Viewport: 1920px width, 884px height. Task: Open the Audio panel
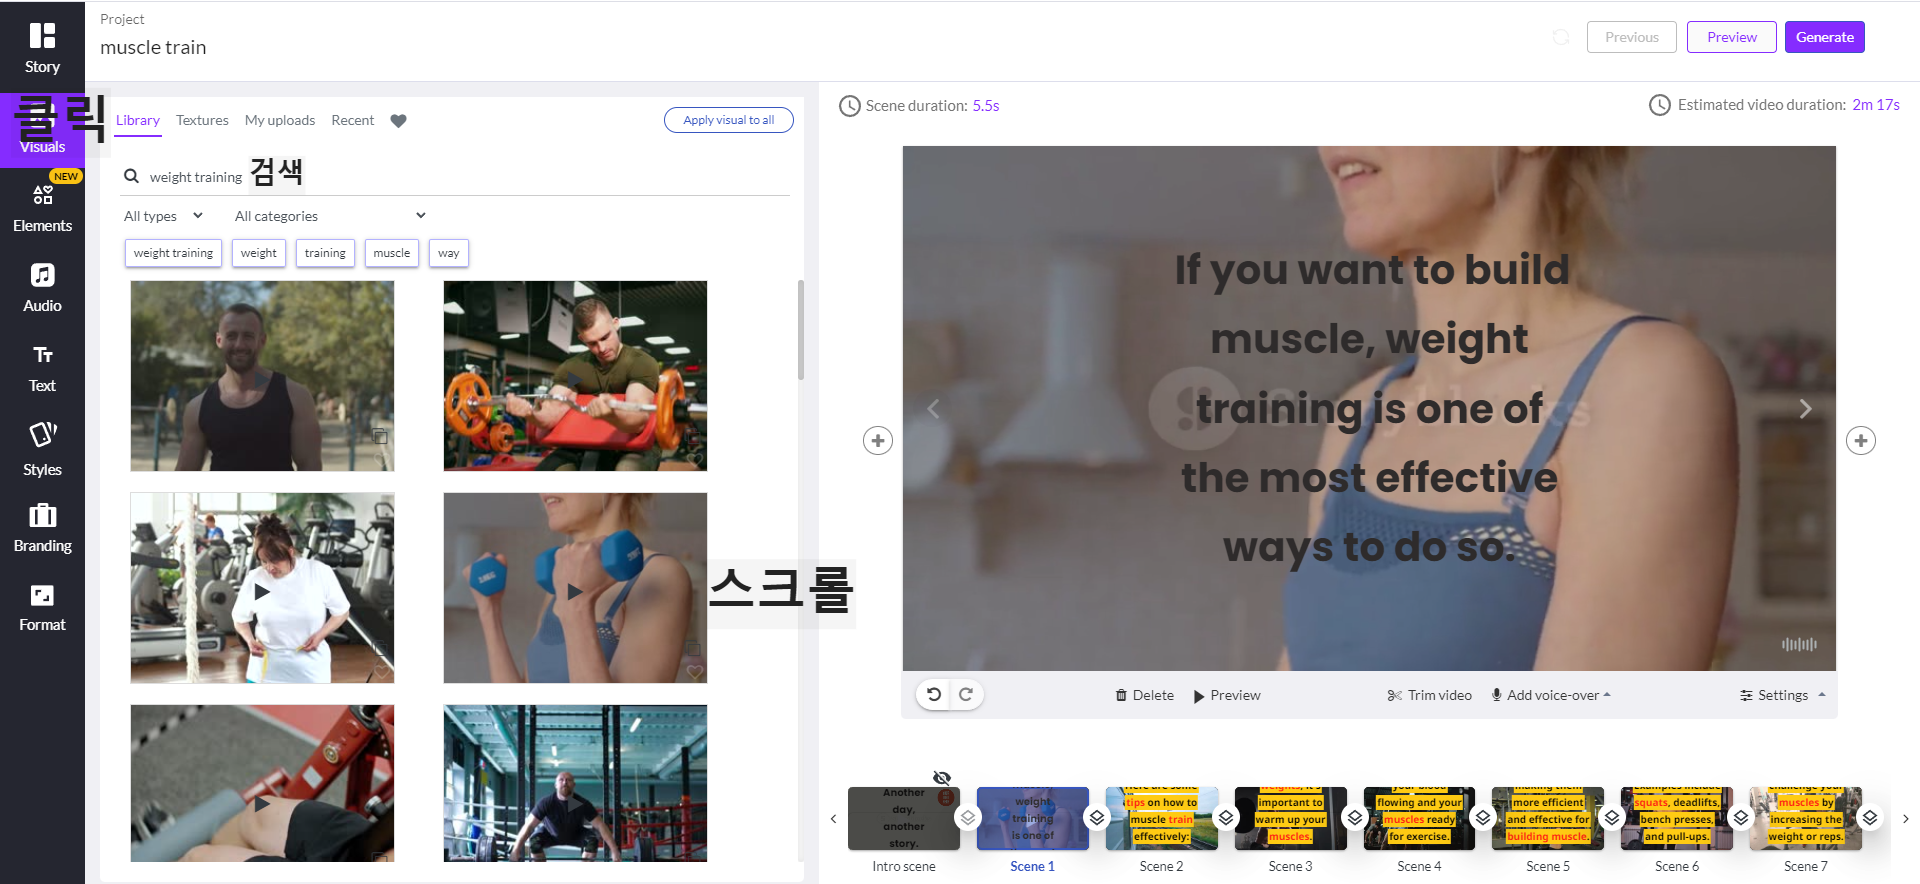(42, 288)
